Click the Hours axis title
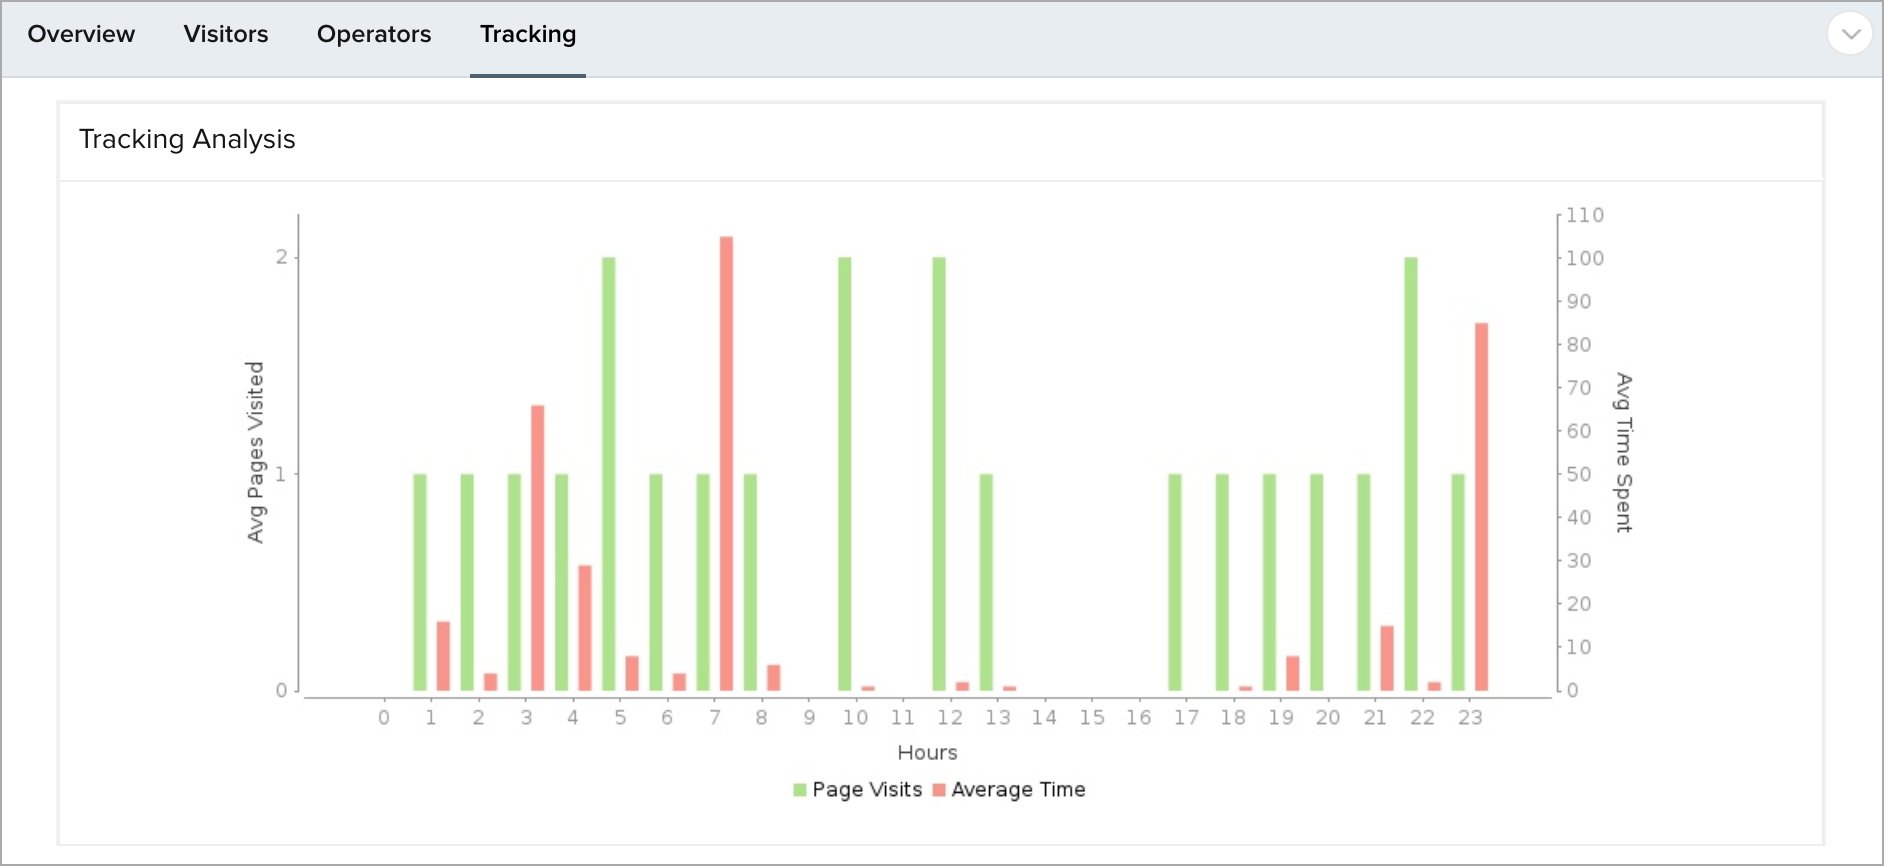The image size is (1884, 866). tap(927, 753)
